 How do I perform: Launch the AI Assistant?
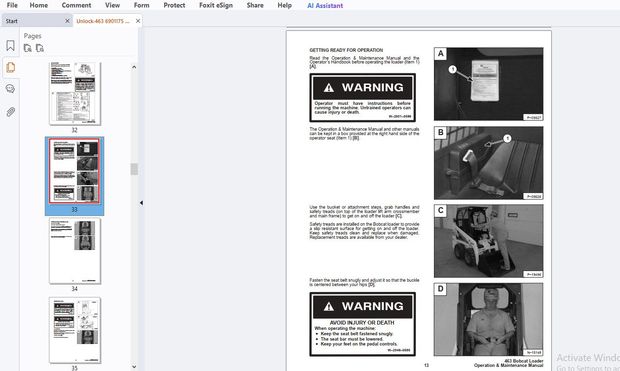(x=325, y=6)
